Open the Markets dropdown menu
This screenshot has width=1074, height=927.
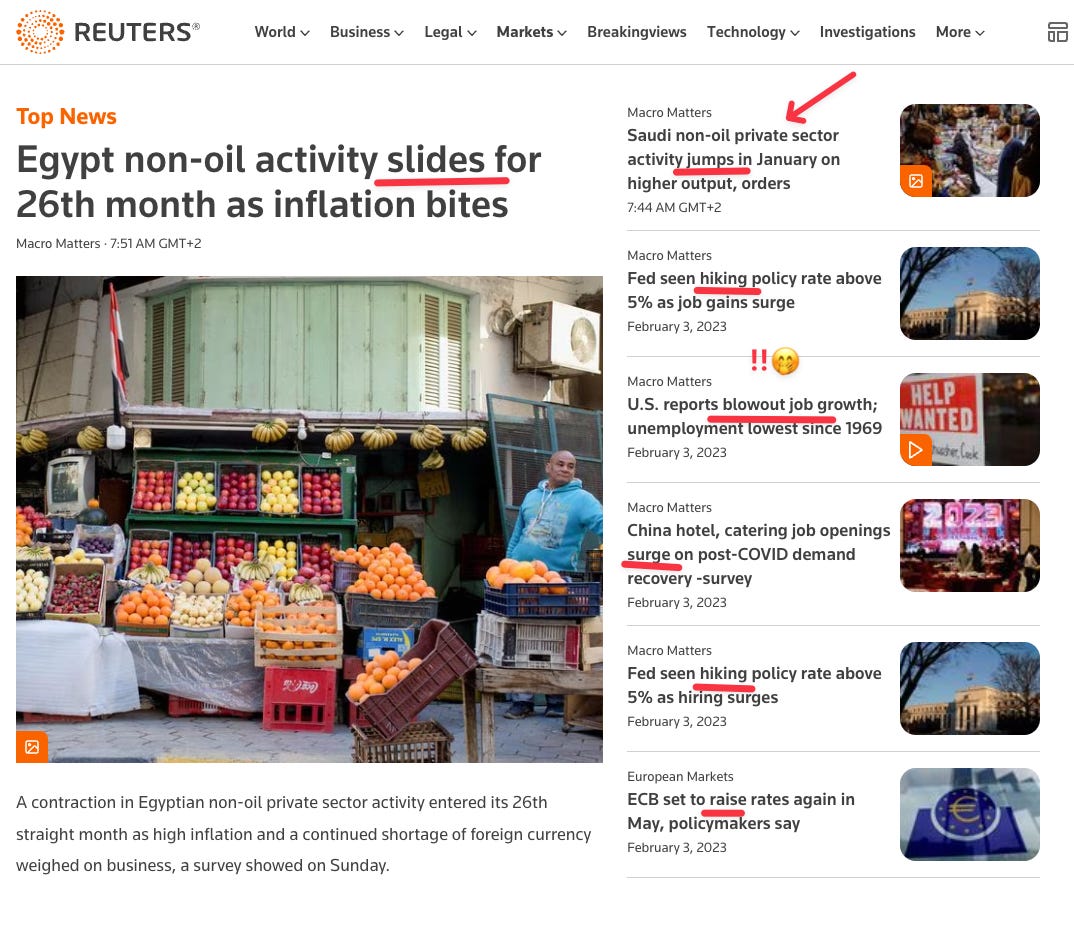coord(532,32)
